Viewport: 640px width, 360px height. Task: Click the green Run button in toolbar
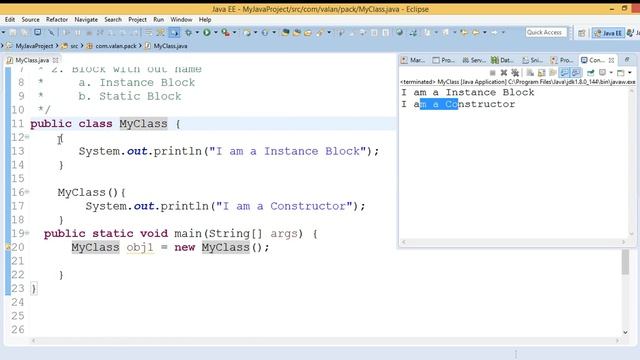click(x=207, y=32)
